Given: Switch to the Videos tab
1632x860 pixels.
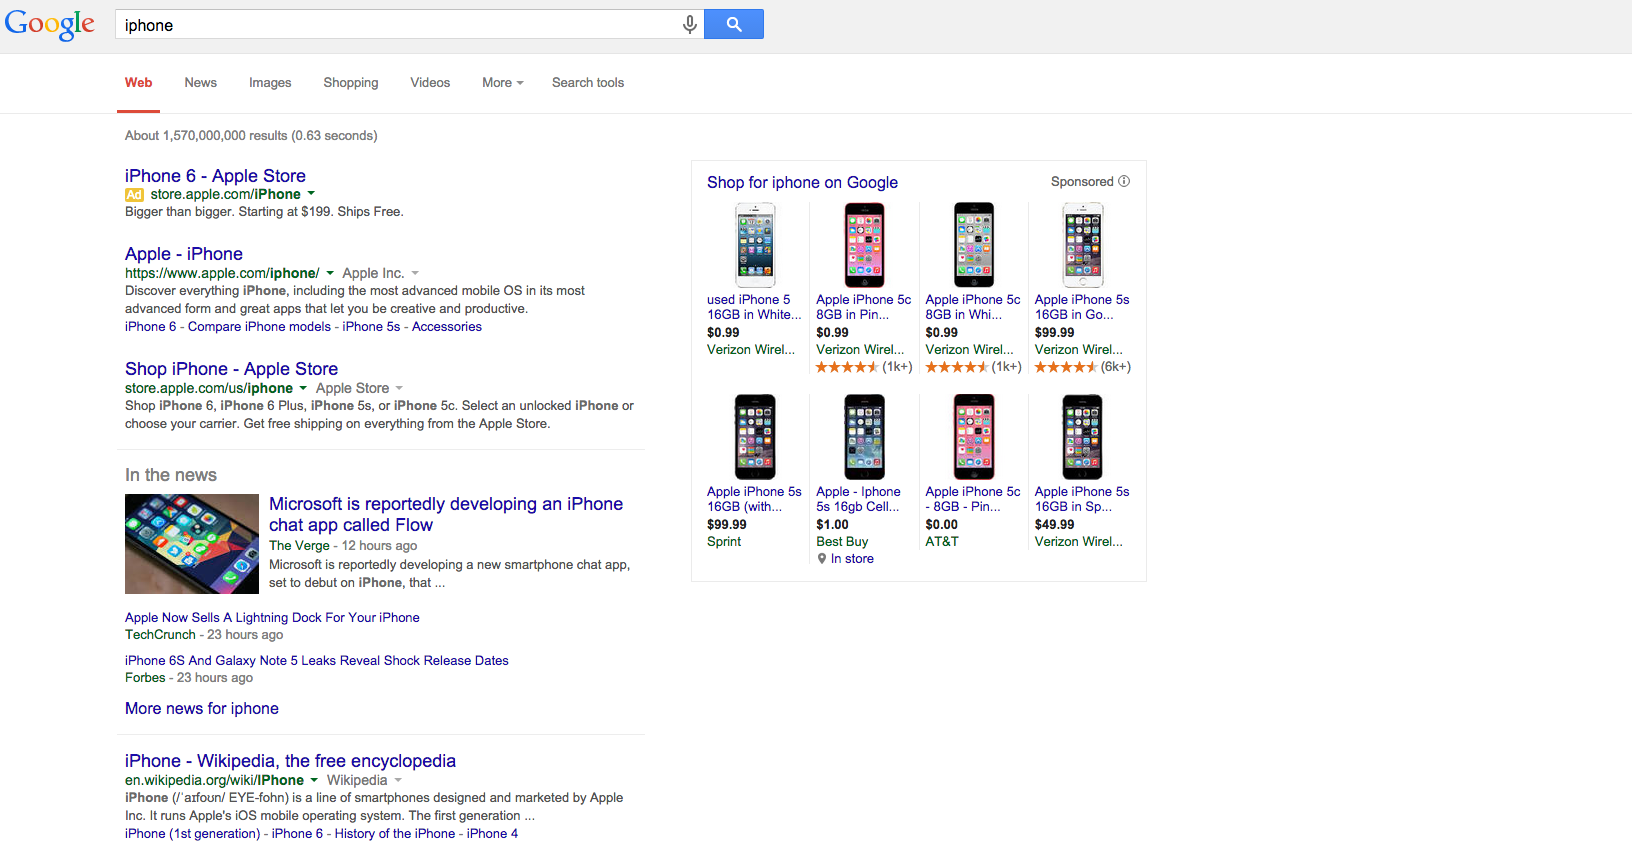Looking at the screenshot, I should pyautogui.click(x=430, y=83).
